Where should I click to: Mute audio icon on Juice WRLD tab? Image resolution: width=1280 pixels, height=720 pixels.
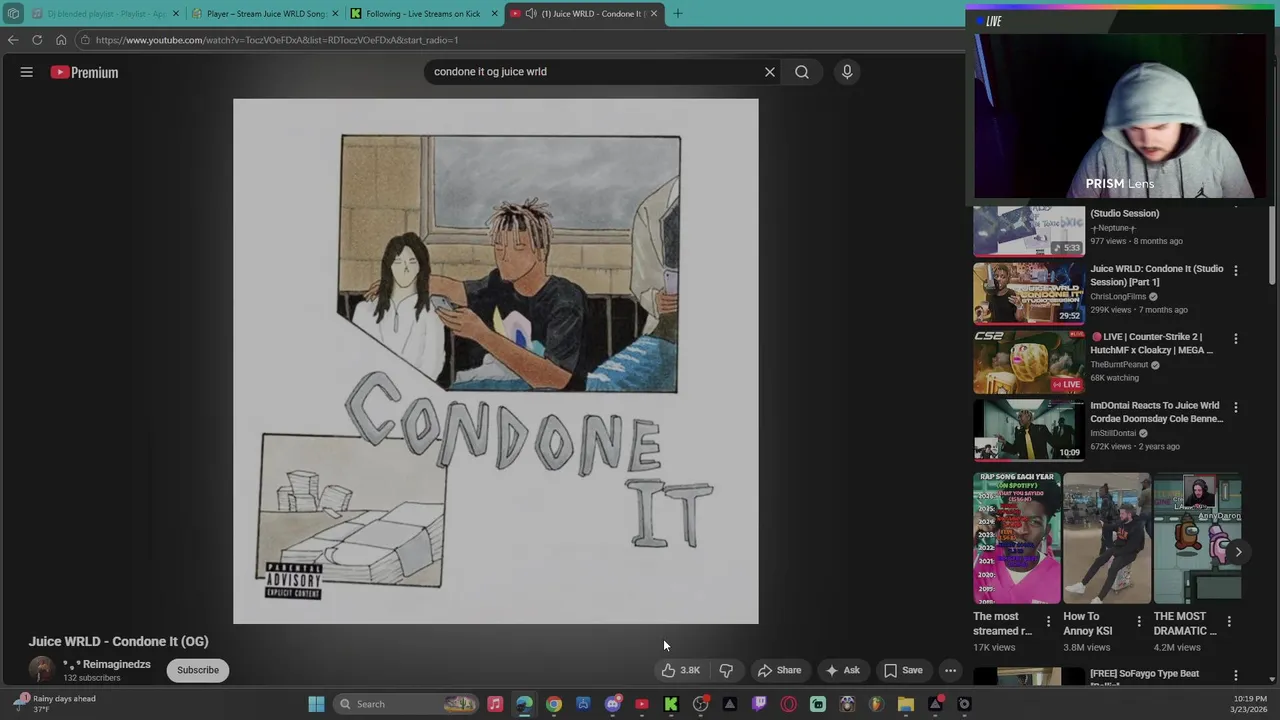tap(531, 14)
